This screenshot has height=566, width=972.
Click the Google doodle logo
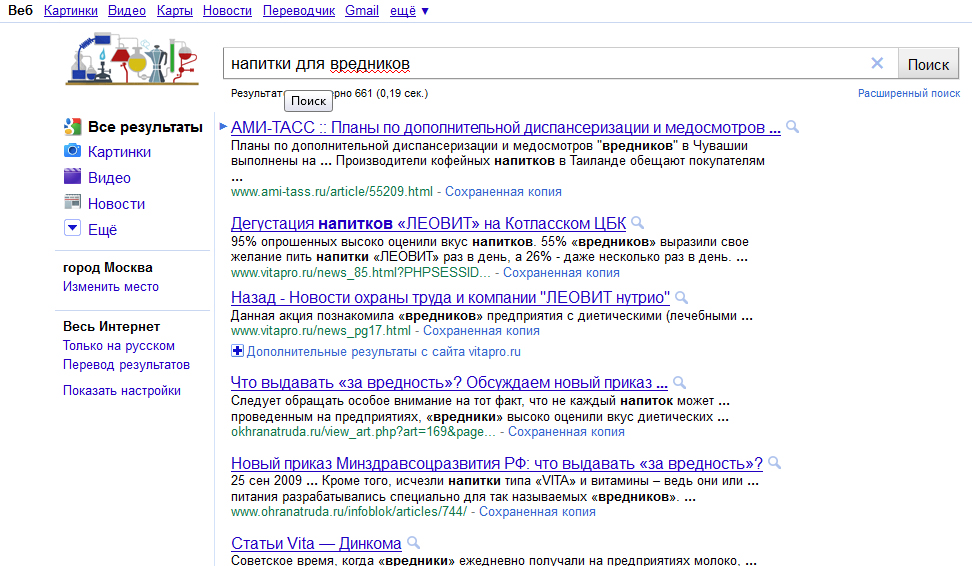point(132,59)
